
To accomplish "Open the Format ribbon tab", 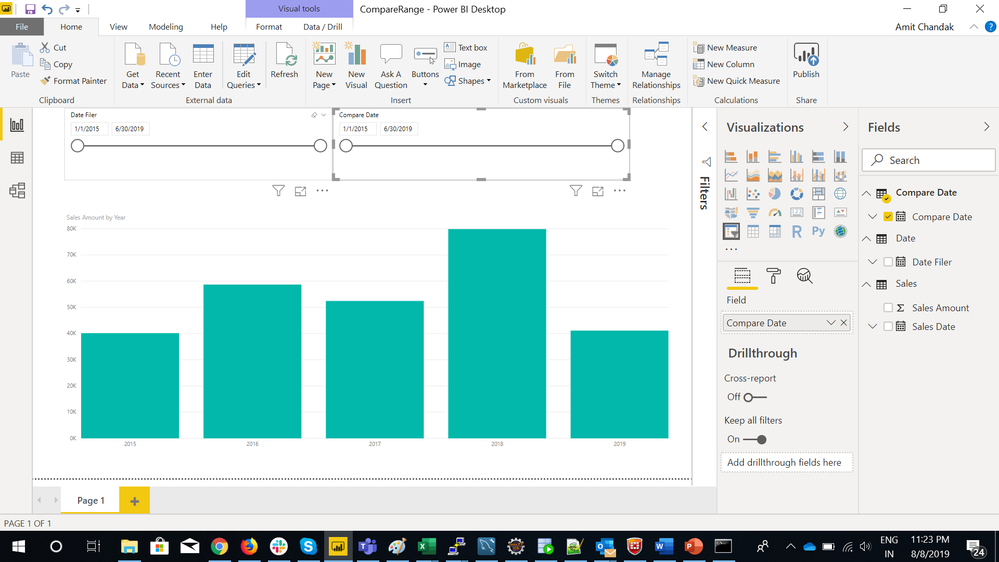I will (269, 27).
